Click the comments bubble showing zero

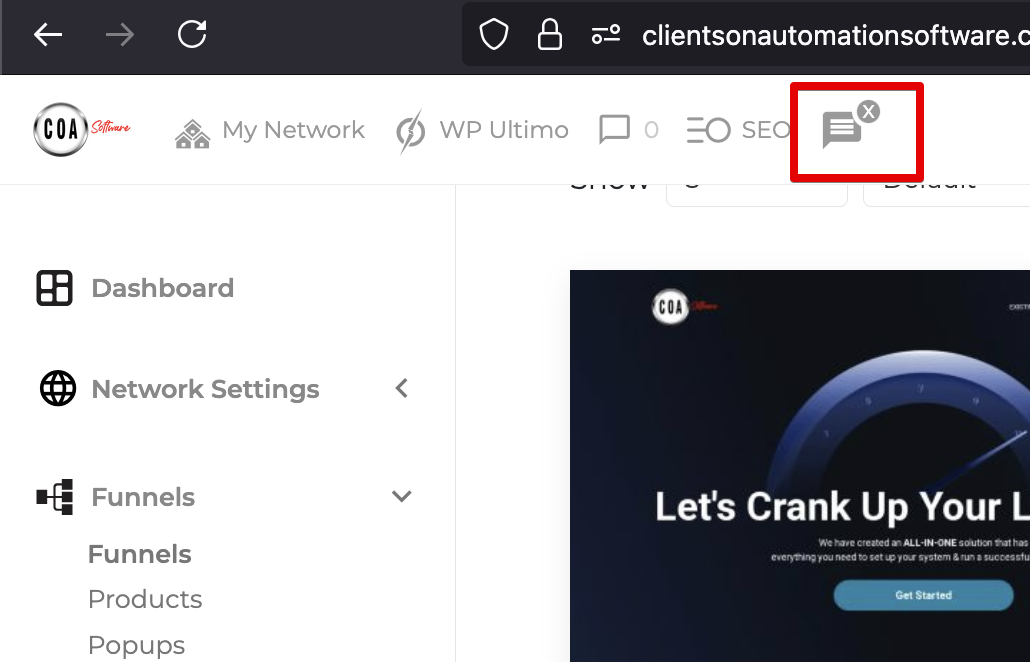coord(613,129)
